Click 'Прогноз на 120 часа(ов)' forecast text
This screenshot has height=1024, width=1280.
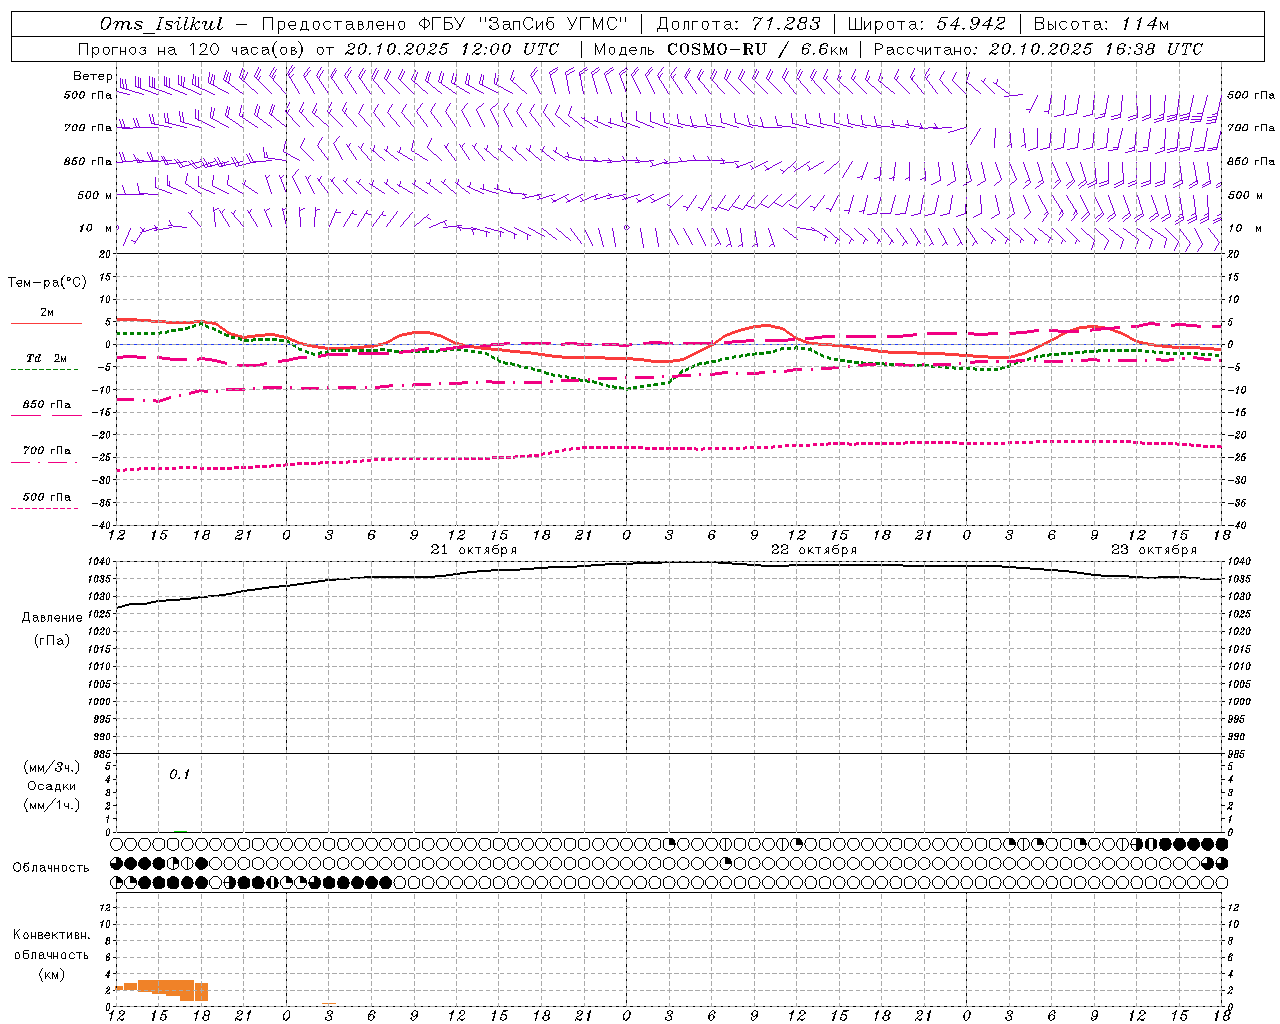(192, 49)
